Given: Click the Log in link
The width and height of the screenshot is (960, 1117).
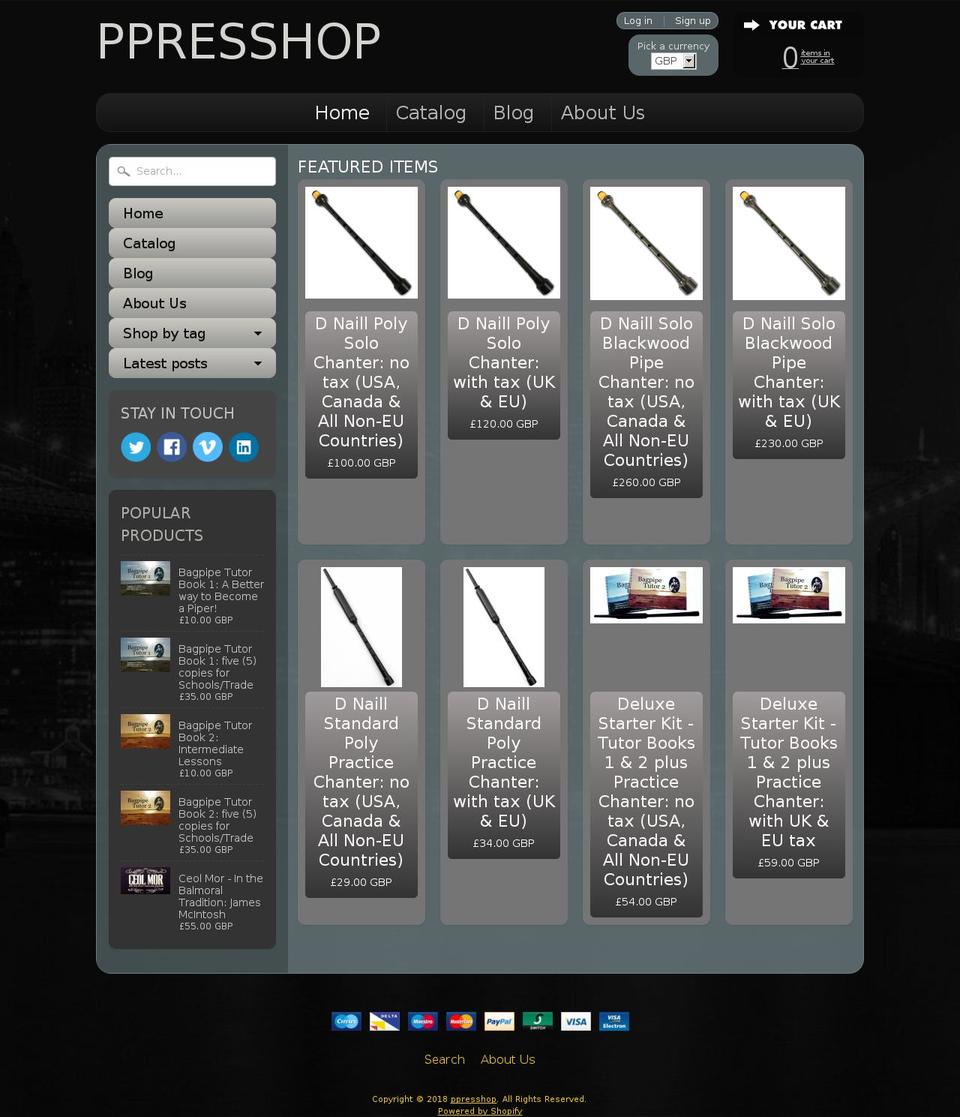Looking at the screenshot, I should click(x=638, y=21).
